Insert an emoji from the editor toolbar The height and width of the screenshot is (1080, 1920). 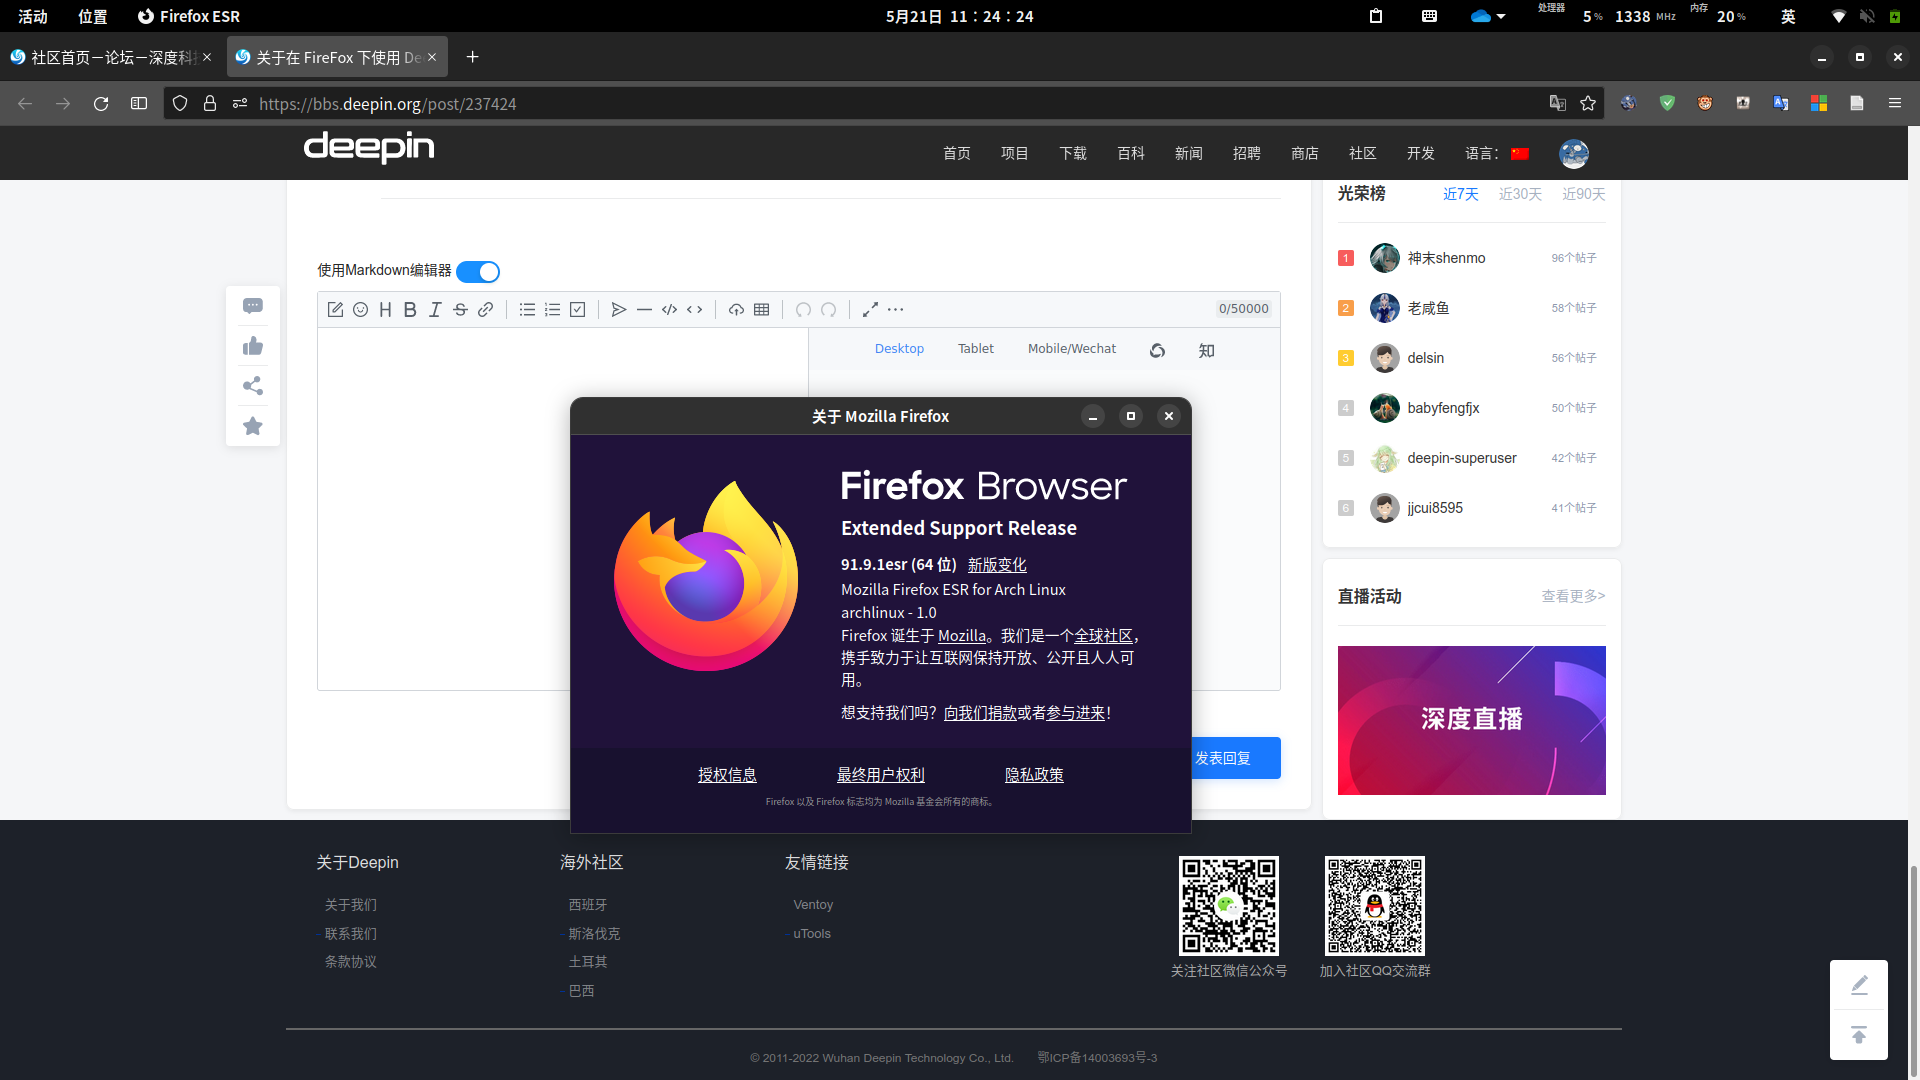coord(360,309)
